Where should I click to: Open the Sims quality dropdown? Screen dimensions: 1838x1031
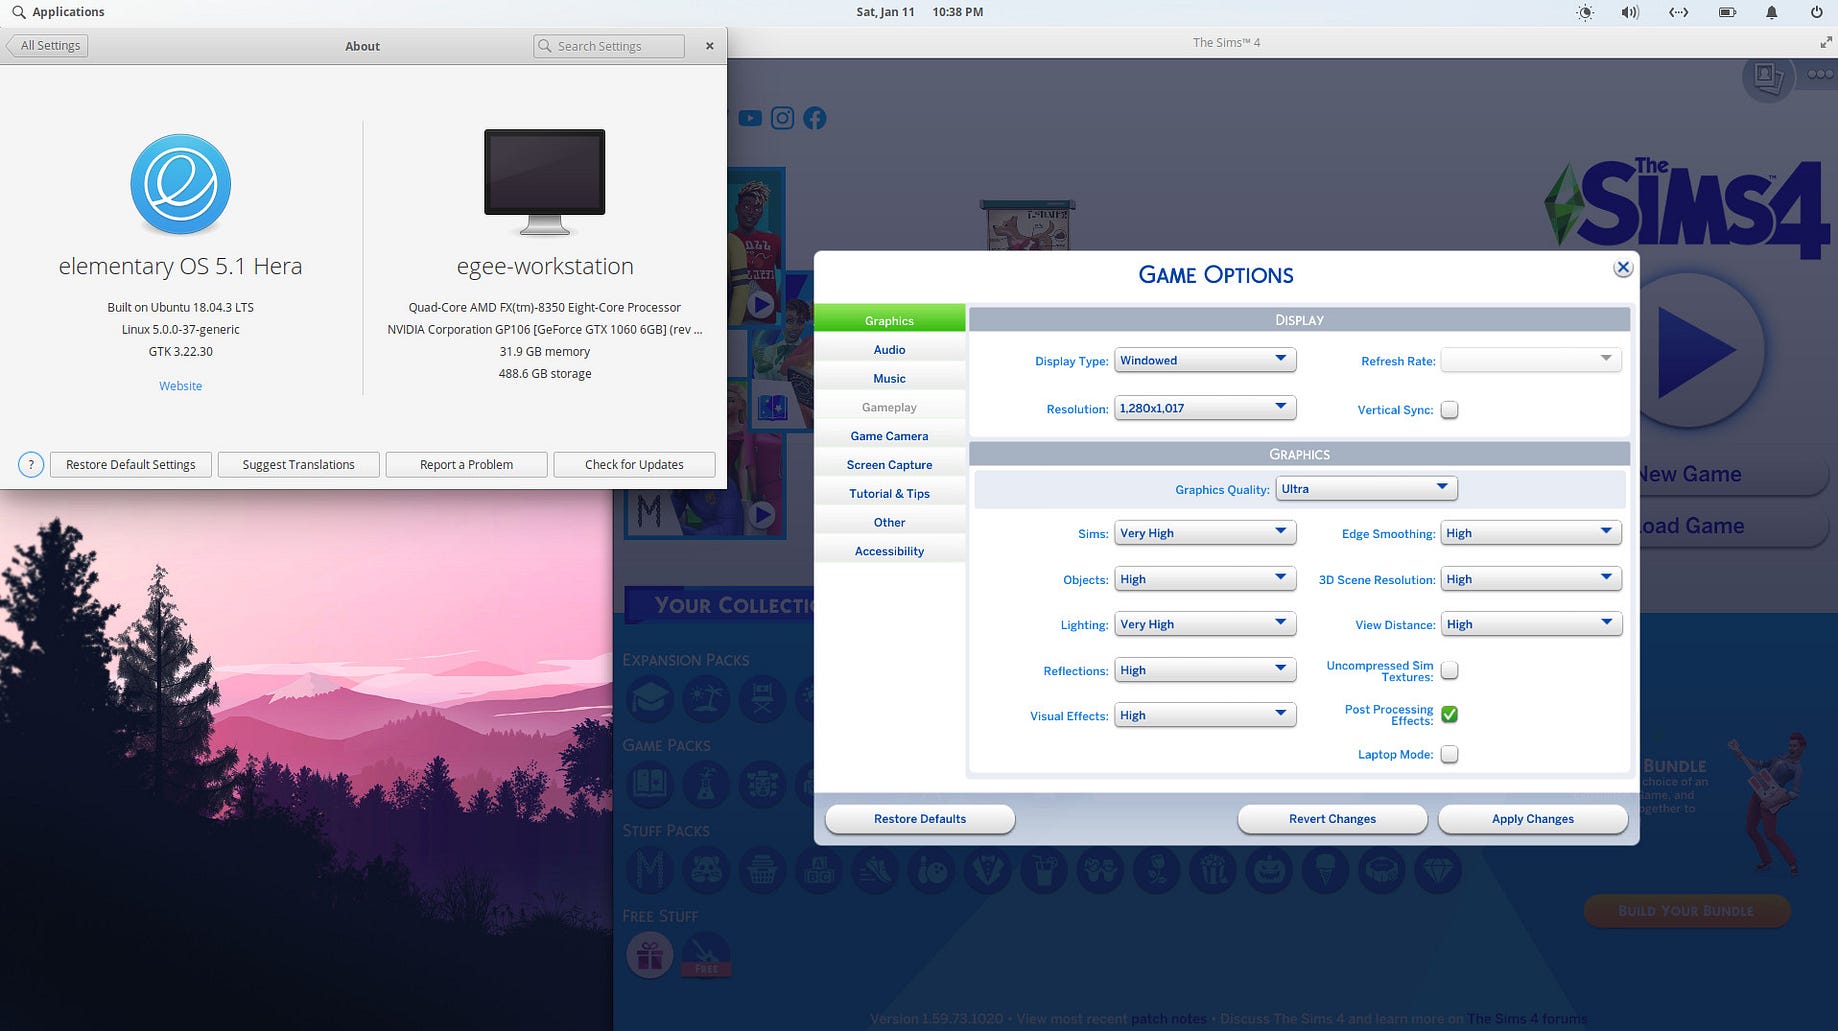point(1205,533)
